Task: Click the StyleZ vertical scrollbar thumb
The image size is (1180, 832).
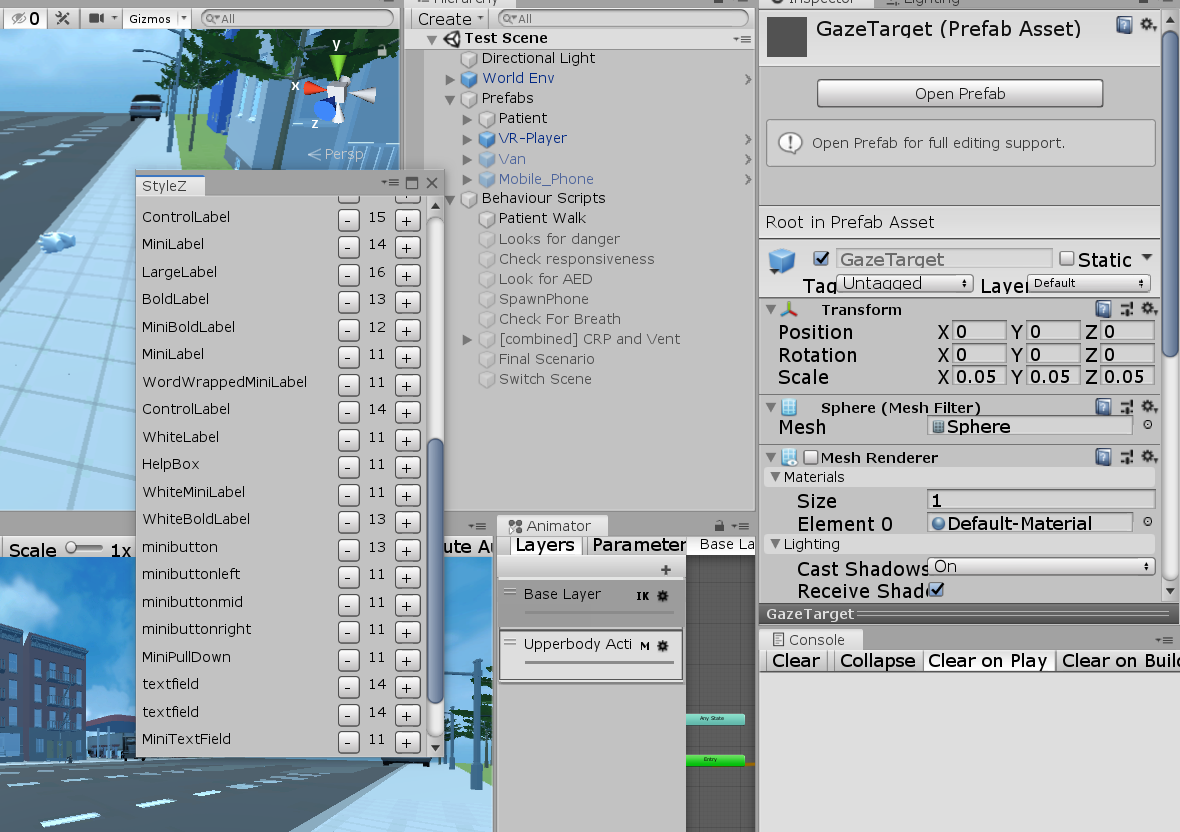Action: pyautogui.click(x=435, y=570)
